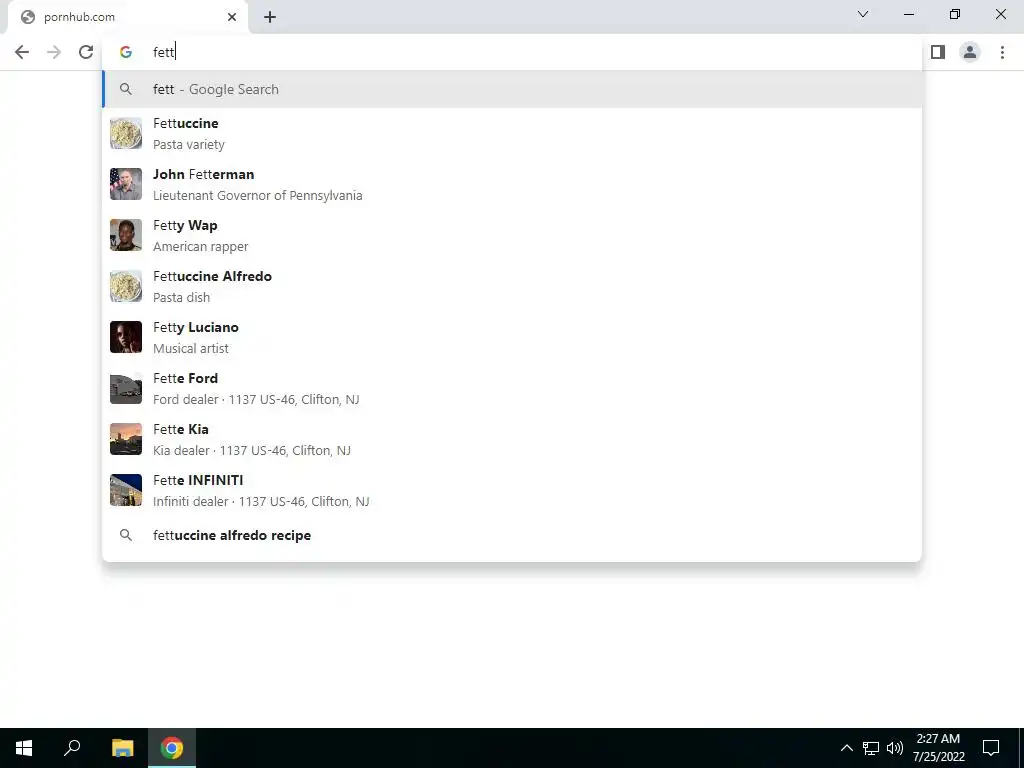Open the side panel icon
The height and width of the screenshot is (768, 1024).
click(x=938, y=52)
